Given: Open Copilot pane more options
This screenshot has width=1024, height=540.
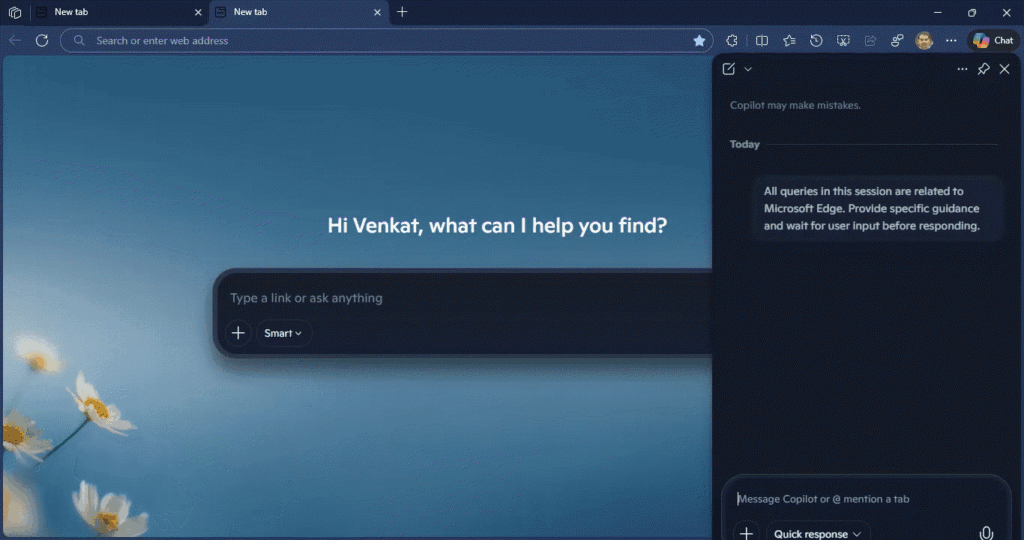Looking at the screenshot, I should tap(962, 69).
